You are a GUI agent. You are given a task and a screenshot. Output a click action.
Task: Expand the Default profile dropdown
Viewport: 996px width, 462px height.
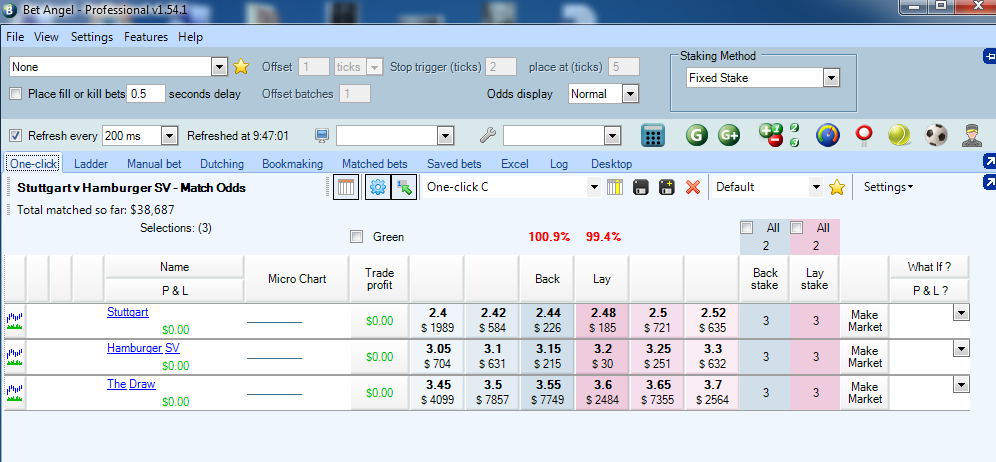pos(816,187)
